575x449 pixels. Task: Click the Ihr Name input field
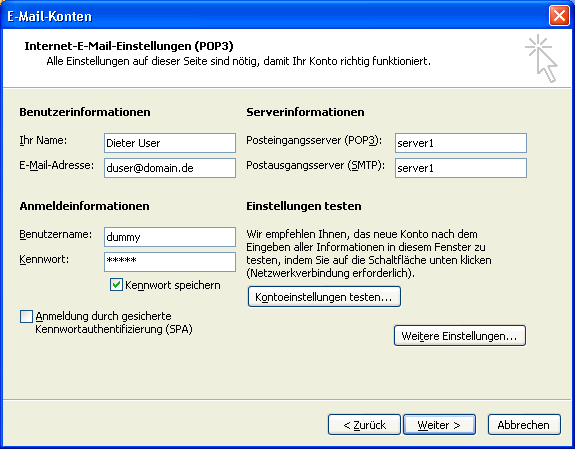tap(170, 143)
